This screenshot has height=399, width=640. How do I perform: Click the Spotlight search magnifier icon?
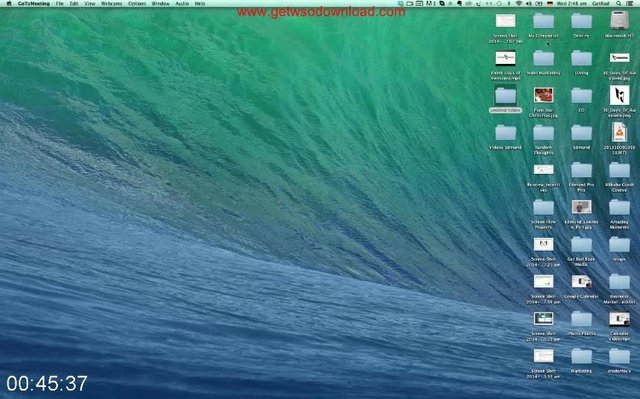[x=619, y=3]
